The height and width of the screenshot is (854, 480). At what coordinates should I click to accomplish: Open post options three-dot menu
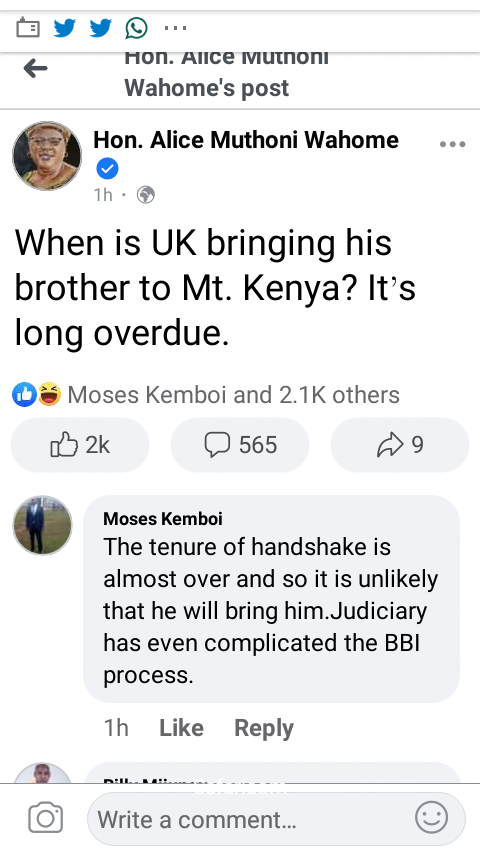452,144
